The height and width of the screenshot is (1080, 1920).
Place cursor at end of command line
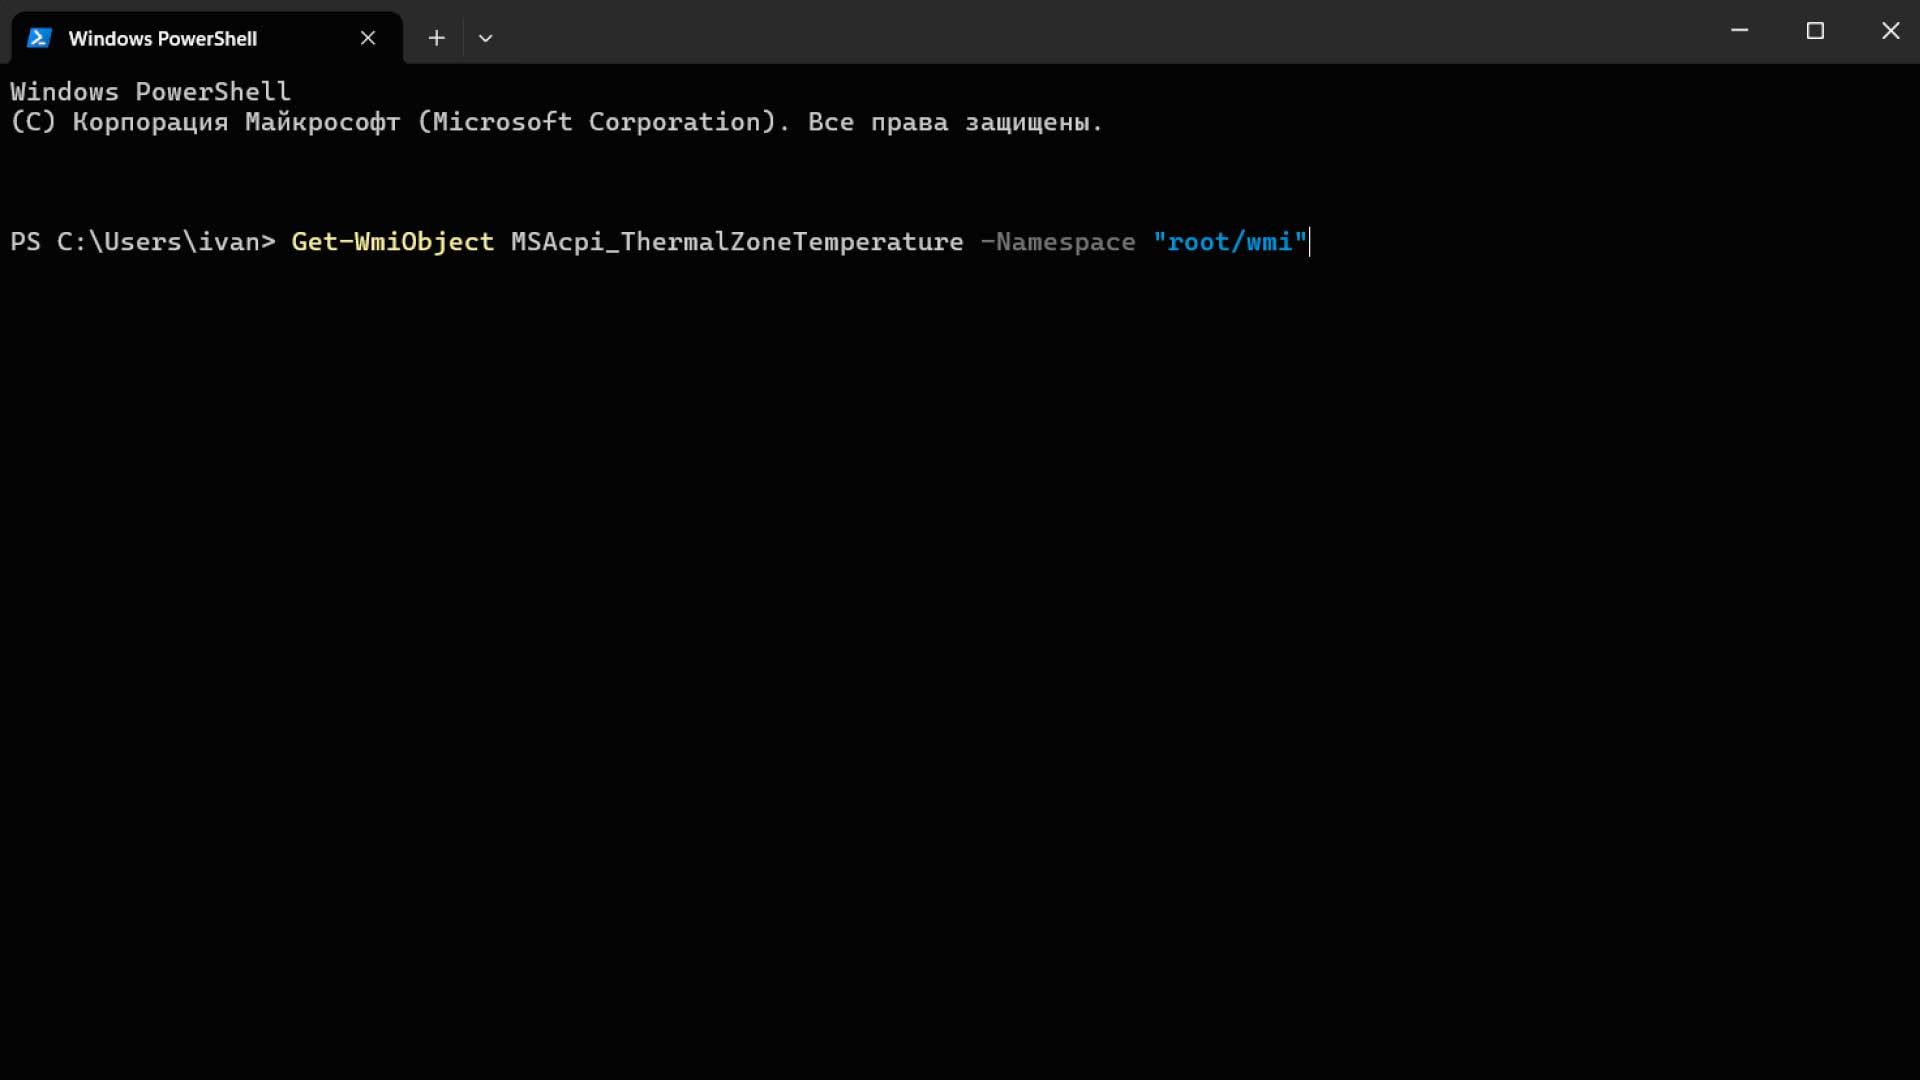(1309, 242)
